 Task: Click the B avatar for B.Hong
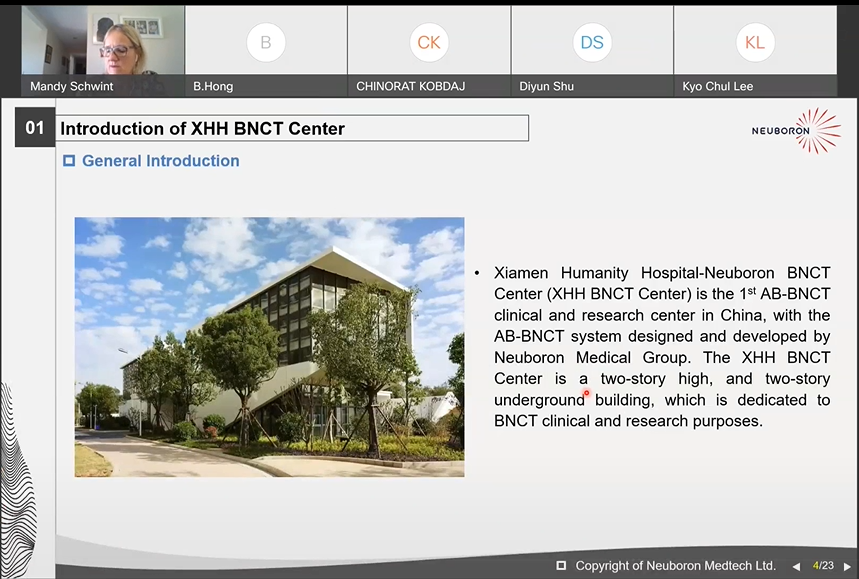pos(265,42)
